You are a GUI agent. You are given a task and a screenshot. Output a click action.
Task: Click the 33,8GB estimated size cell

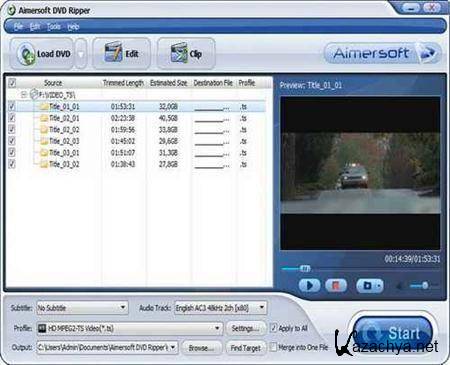tap(168, 130)
